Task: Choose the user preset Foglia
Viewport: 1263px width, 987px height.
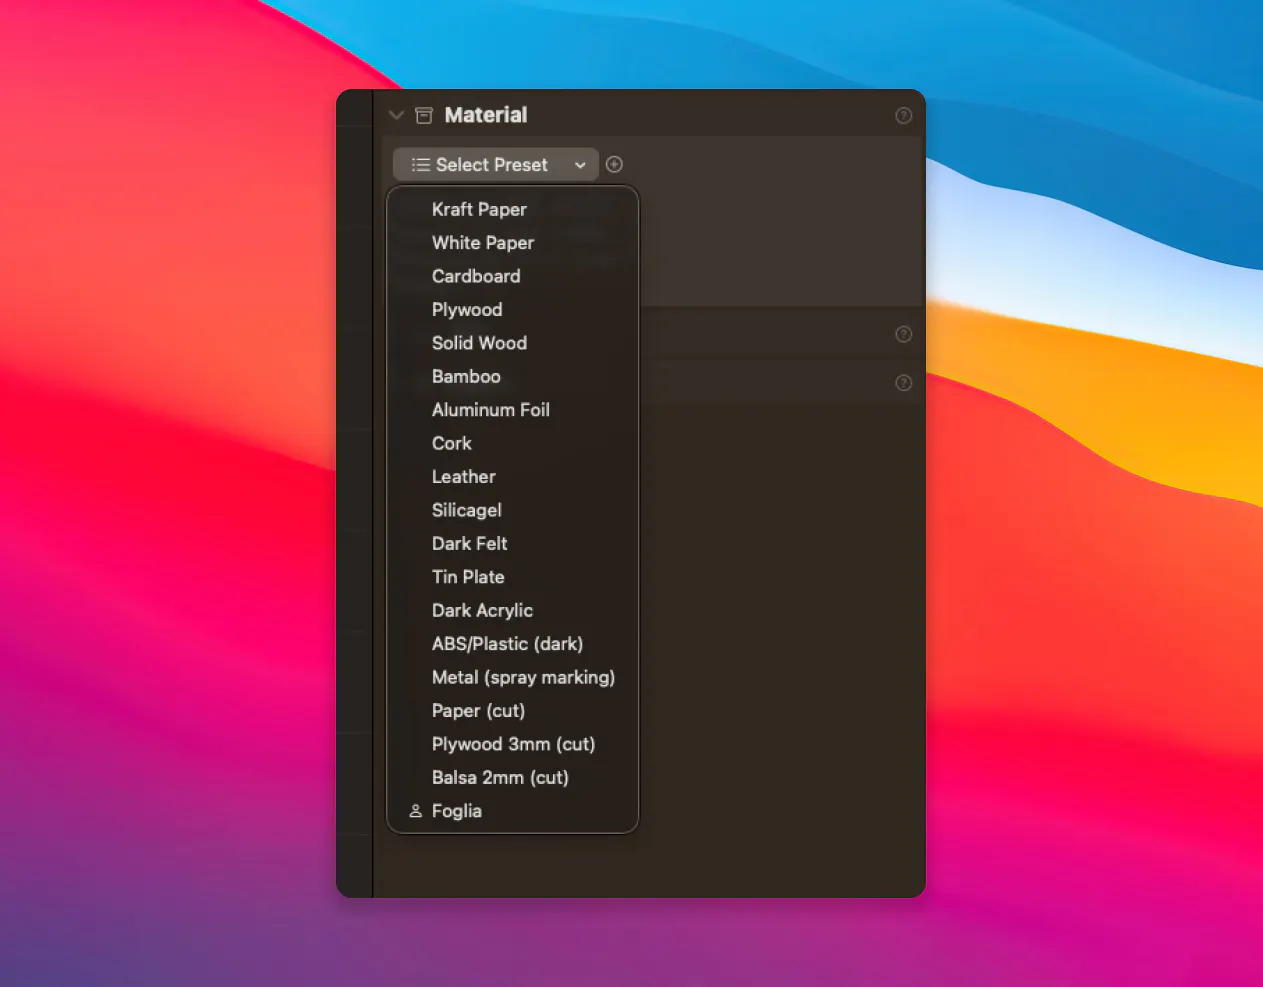Action: (512, 811)
